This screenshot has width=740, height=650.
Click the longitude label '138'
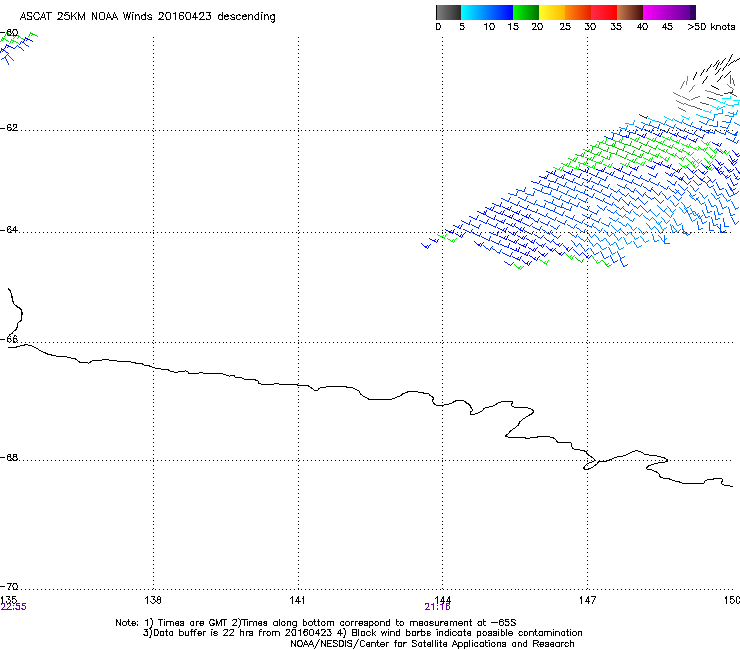(x=153, y=599)
